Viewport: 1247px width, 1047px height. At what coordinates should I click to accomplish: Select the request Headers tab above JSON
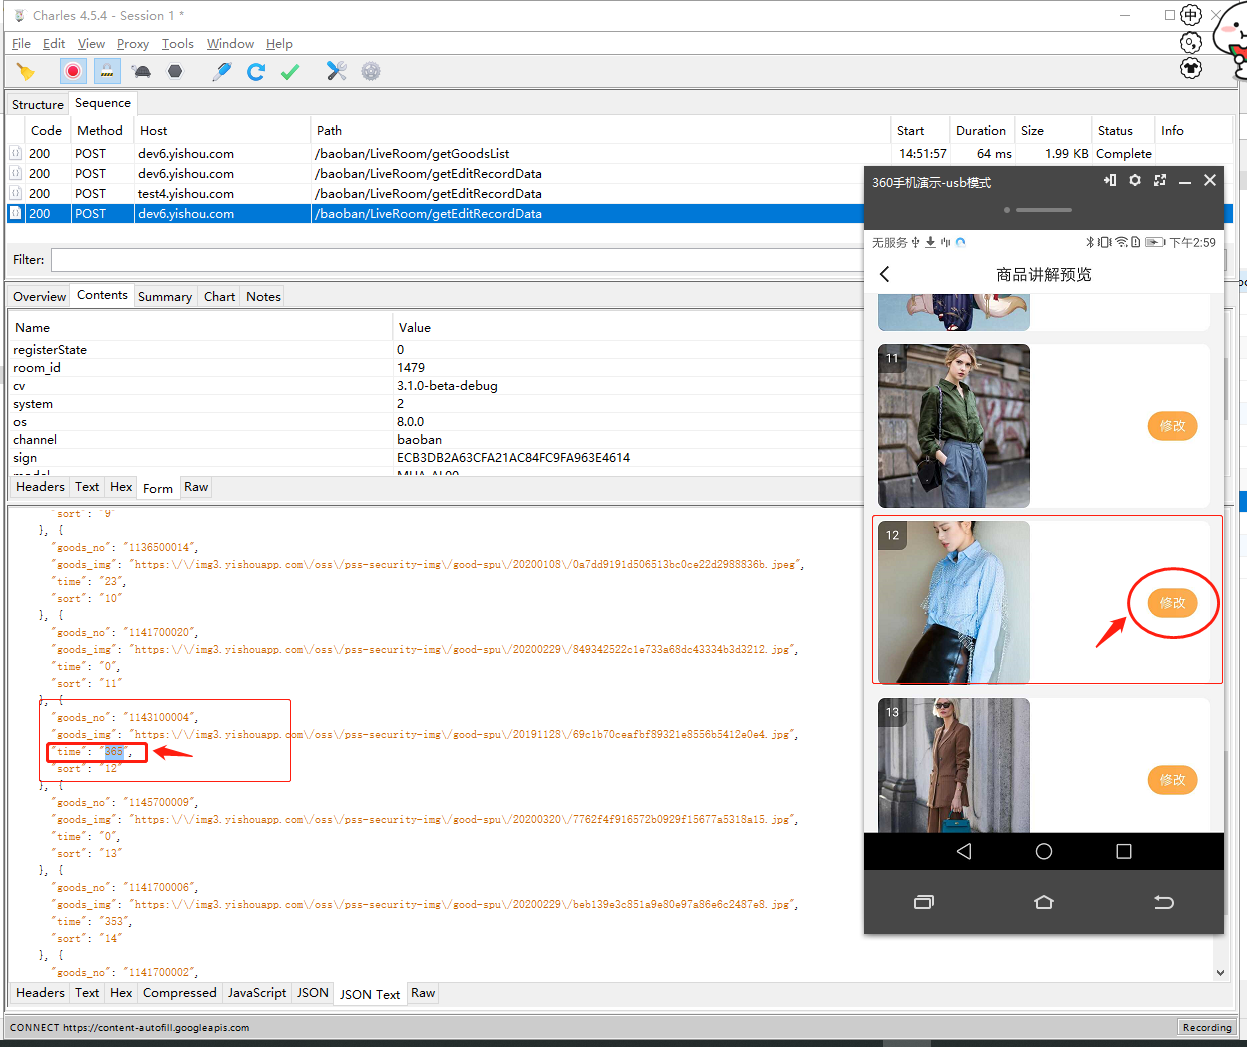pyautogui.click(x=40, y=487)
